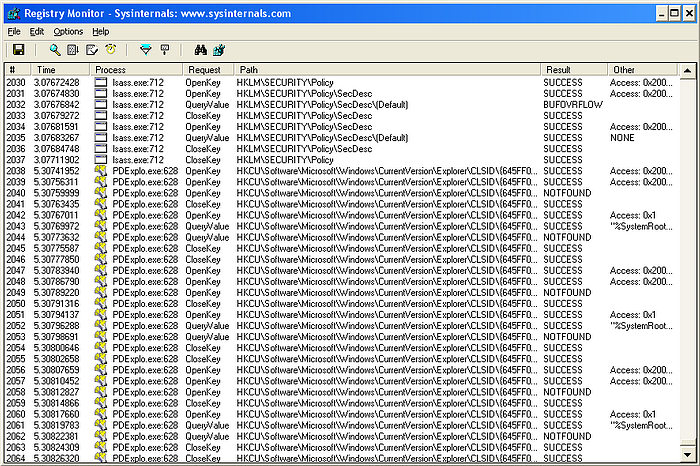This screenshot has width=700, height=466.
Task: Toggle capture with the magnifying glass icon
Action: point(55,50)
